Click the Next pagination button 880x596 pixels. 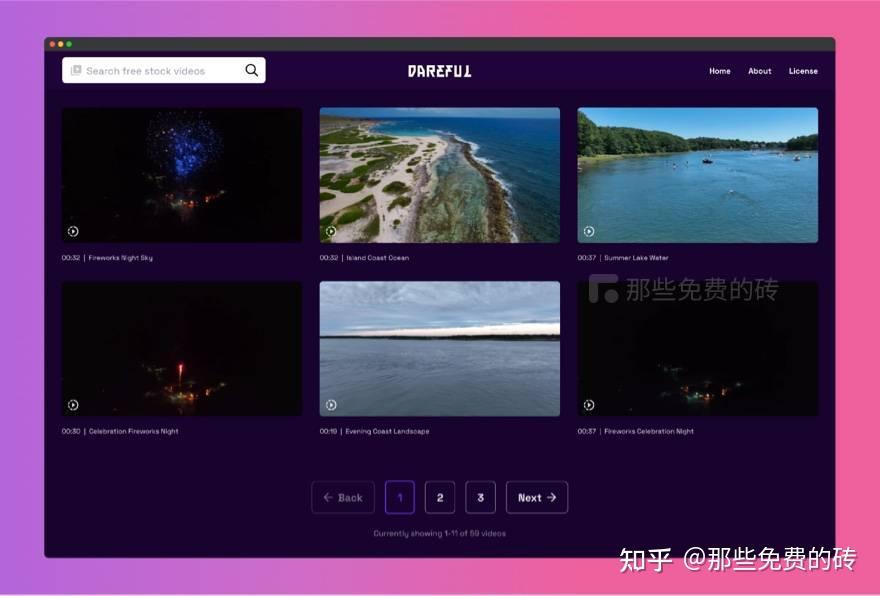(537, 497)
